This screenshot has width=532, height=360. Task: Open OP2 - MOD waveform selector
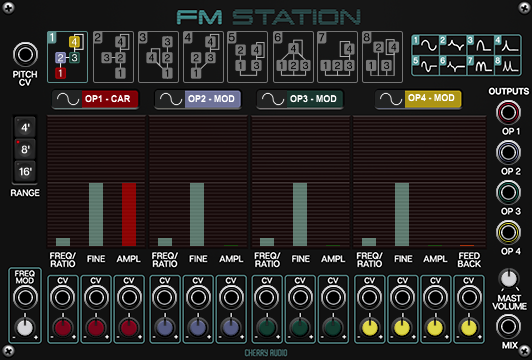tap(198, 99)
